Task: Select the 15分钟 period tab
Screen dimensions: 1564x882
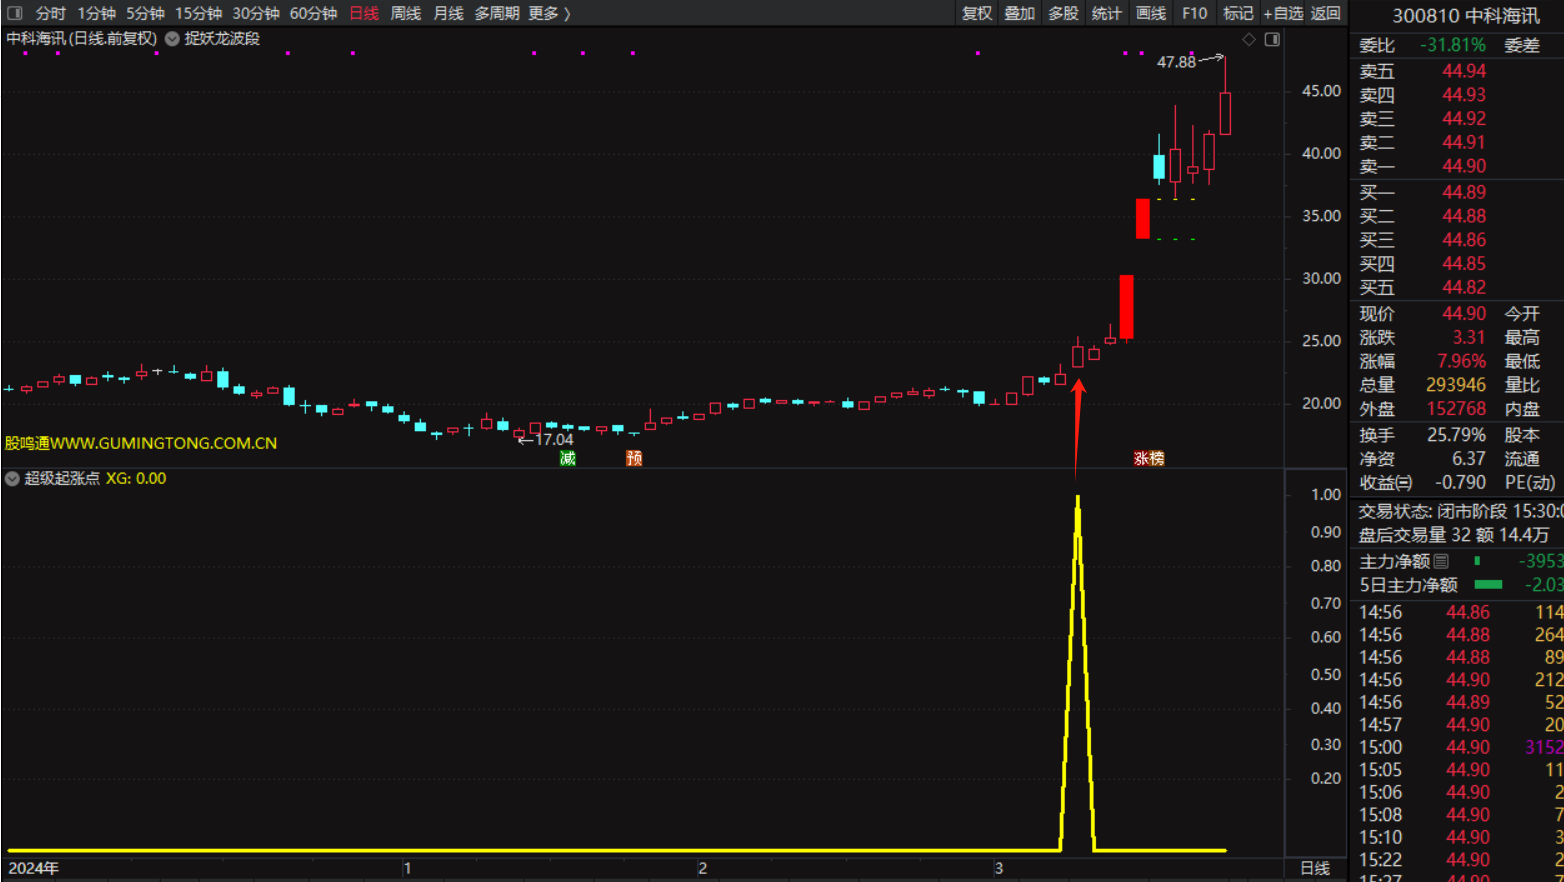Action: click(198, 13)
